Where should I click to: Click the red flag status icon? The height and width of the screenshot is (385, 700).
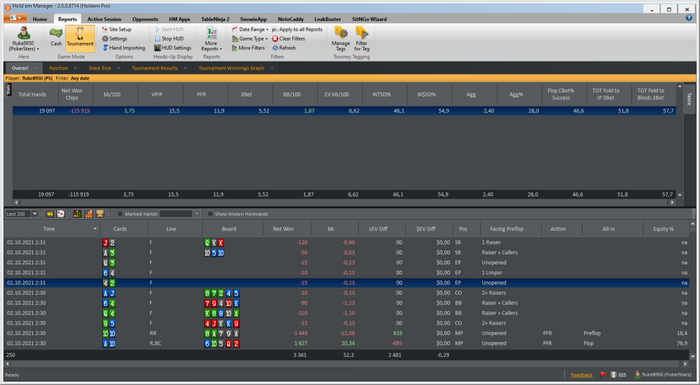pos(603,375)
